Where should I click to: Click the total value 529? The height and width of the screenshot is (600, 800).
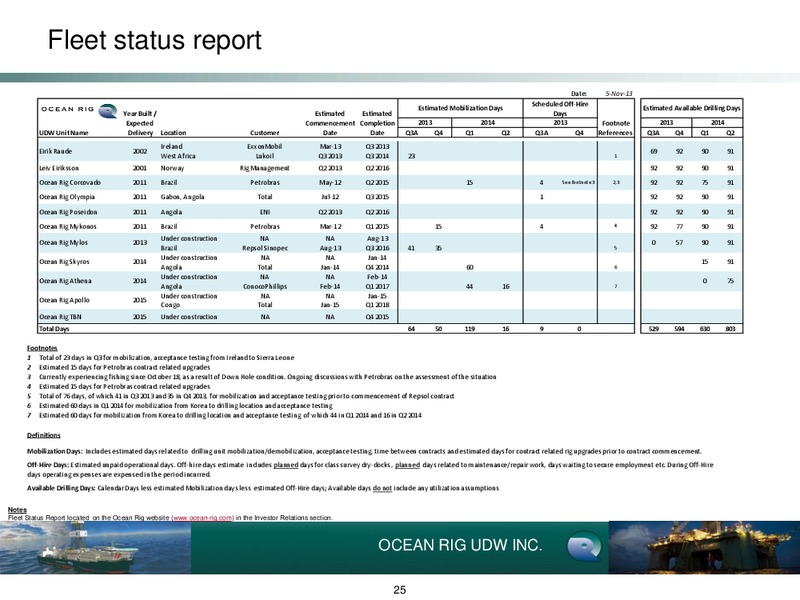click(654, 329)
